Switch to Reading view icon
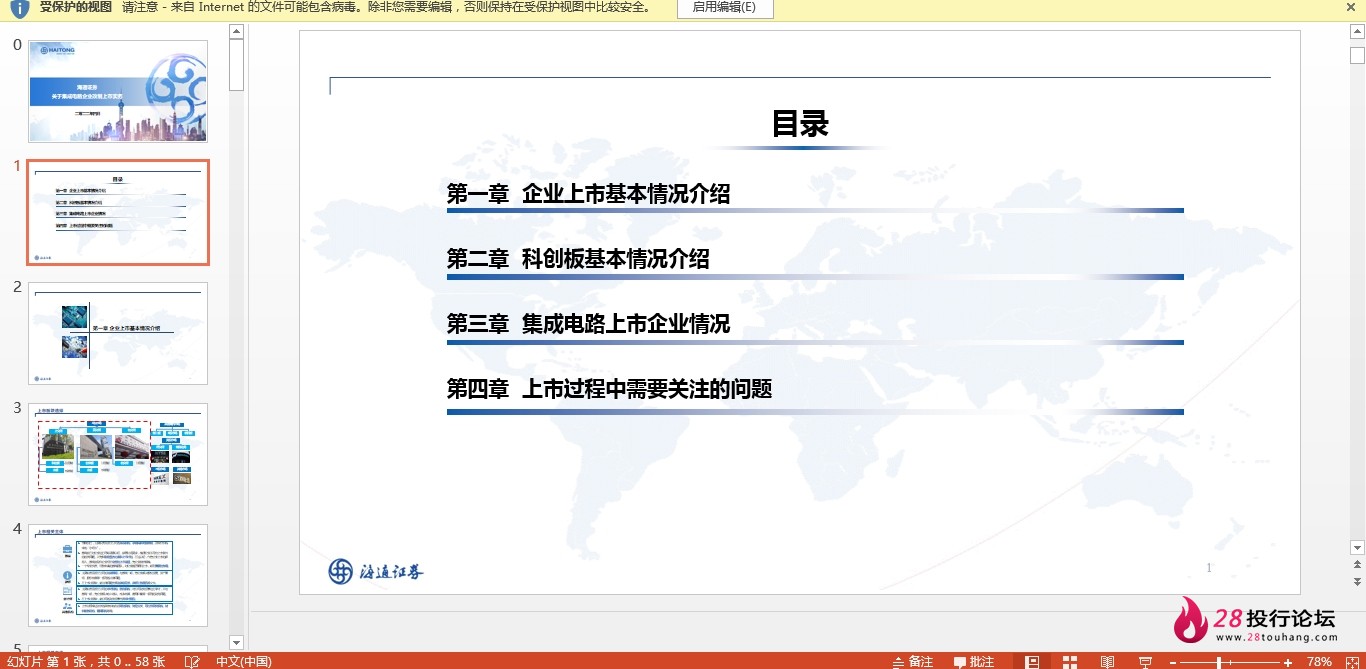This screenshot has height=669, width=1366. (1107, 661)
